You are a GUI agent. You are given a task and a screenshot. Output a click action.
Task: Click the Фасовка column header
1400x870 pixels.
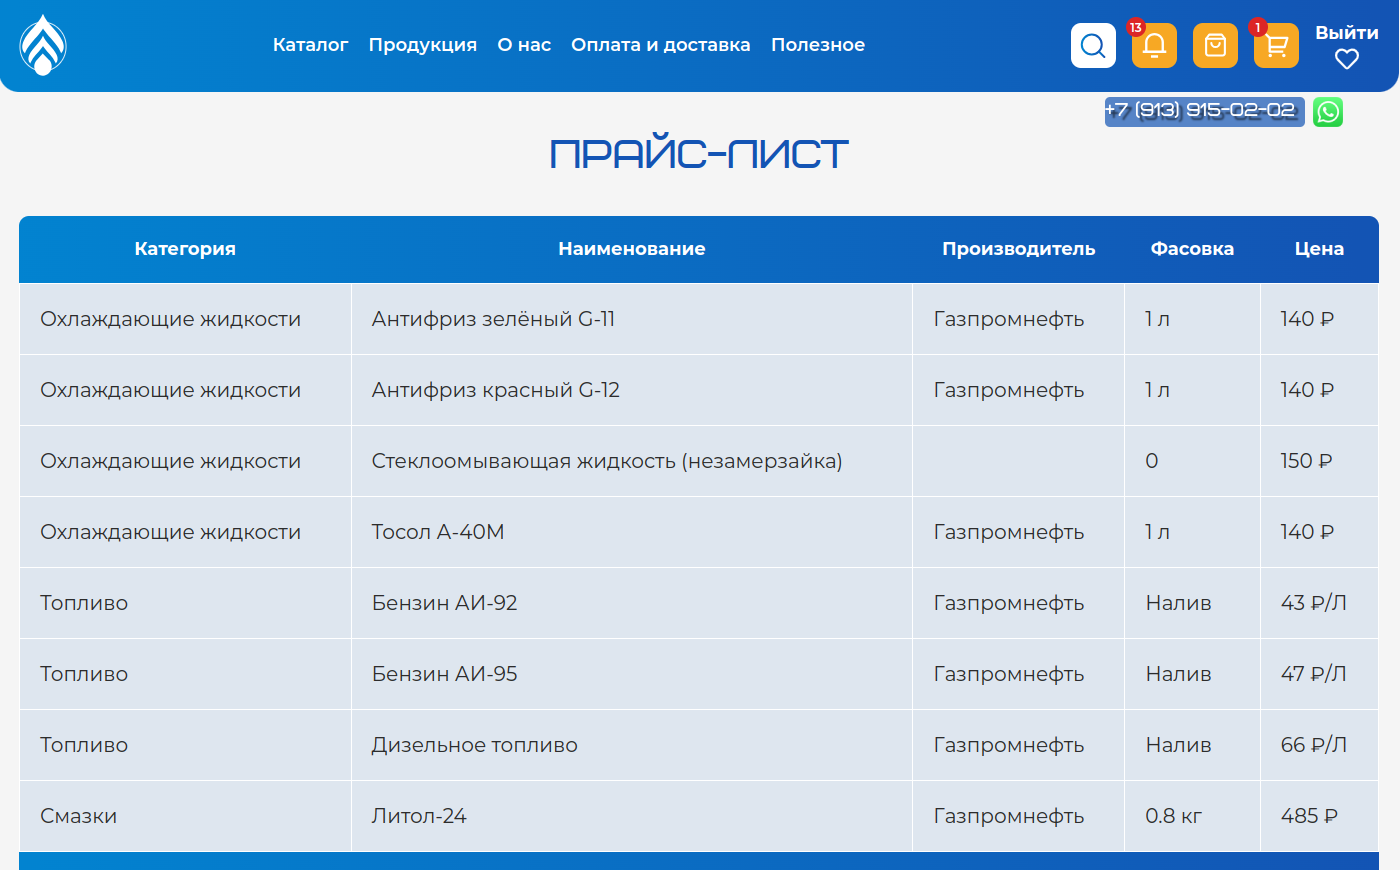[x=1192, y=249]
